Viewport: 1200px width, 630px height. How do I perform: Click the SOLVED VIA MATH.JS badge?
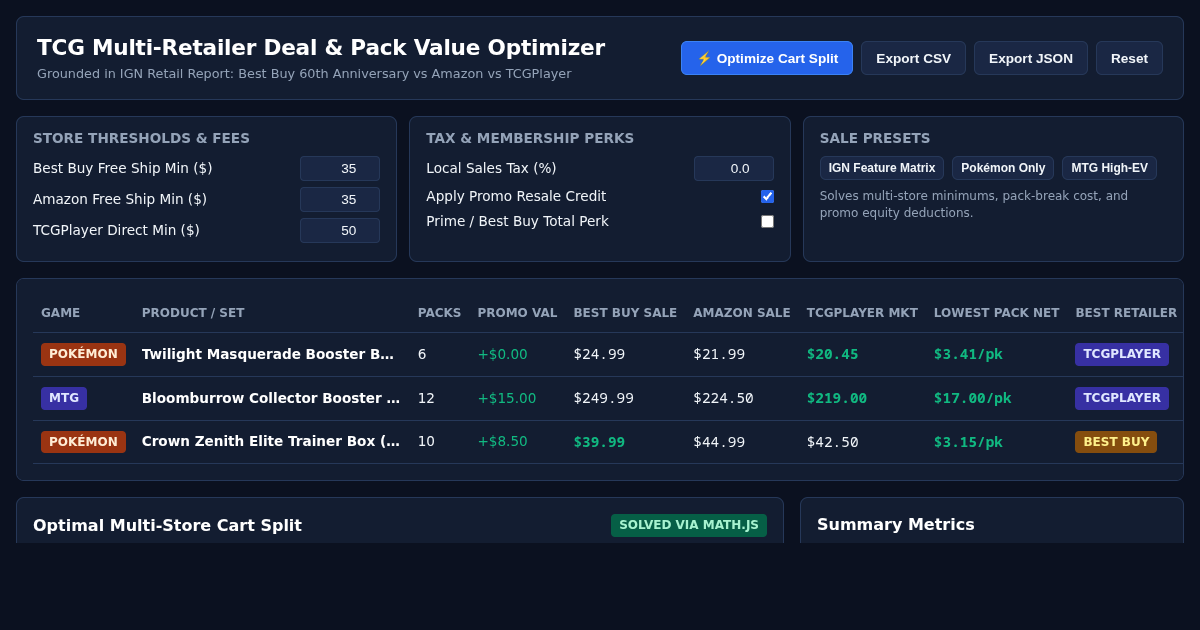689,525
